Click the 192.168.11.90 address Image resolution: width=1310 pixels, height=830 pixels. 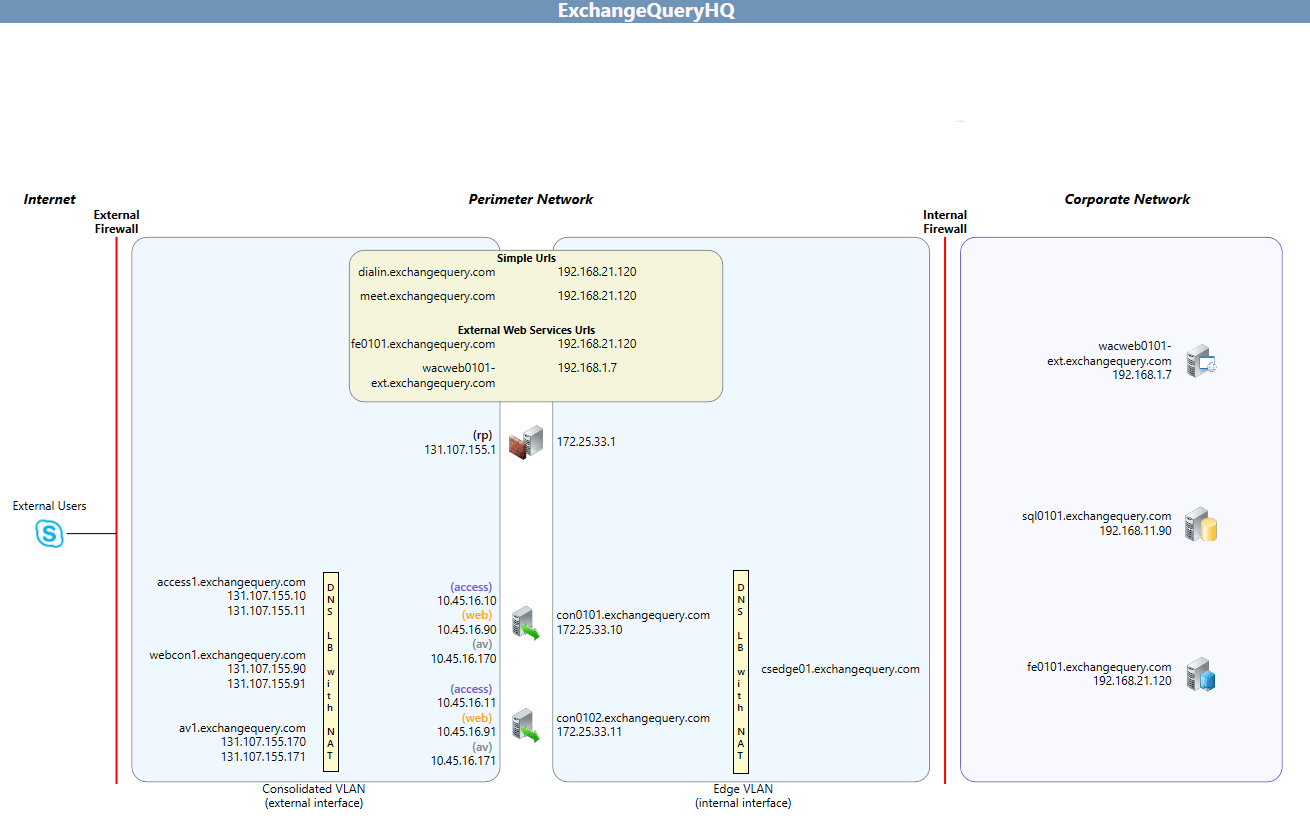(x=1135, y=531)
